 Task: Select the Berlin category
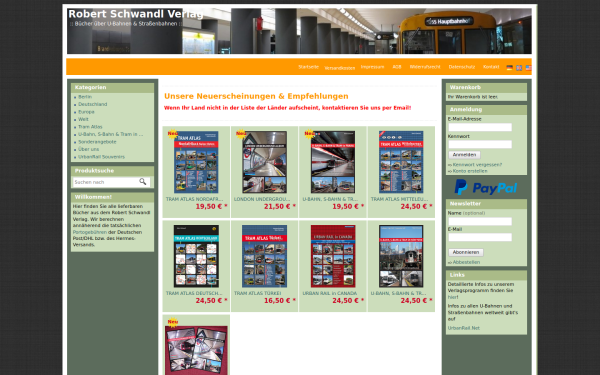pos(85,97)
